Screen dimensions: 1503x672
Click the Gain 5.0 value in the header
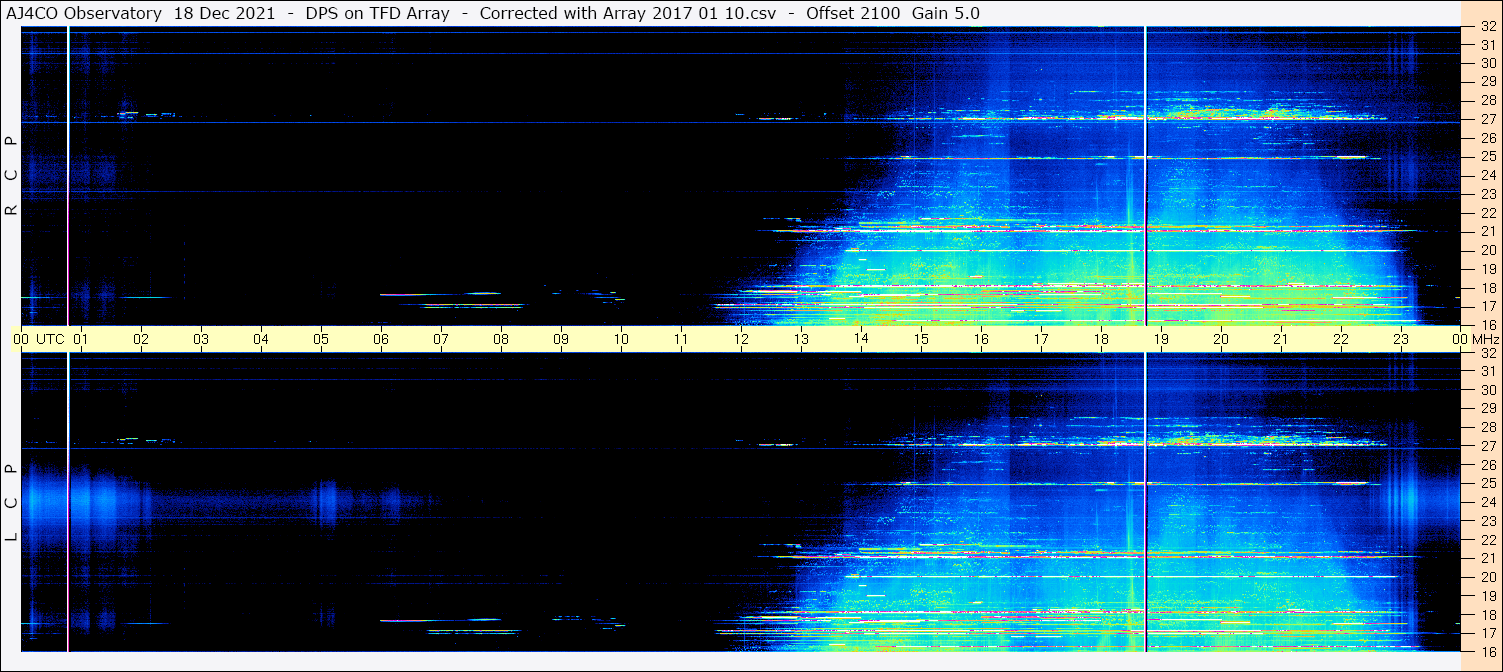(x=946, y=13)
